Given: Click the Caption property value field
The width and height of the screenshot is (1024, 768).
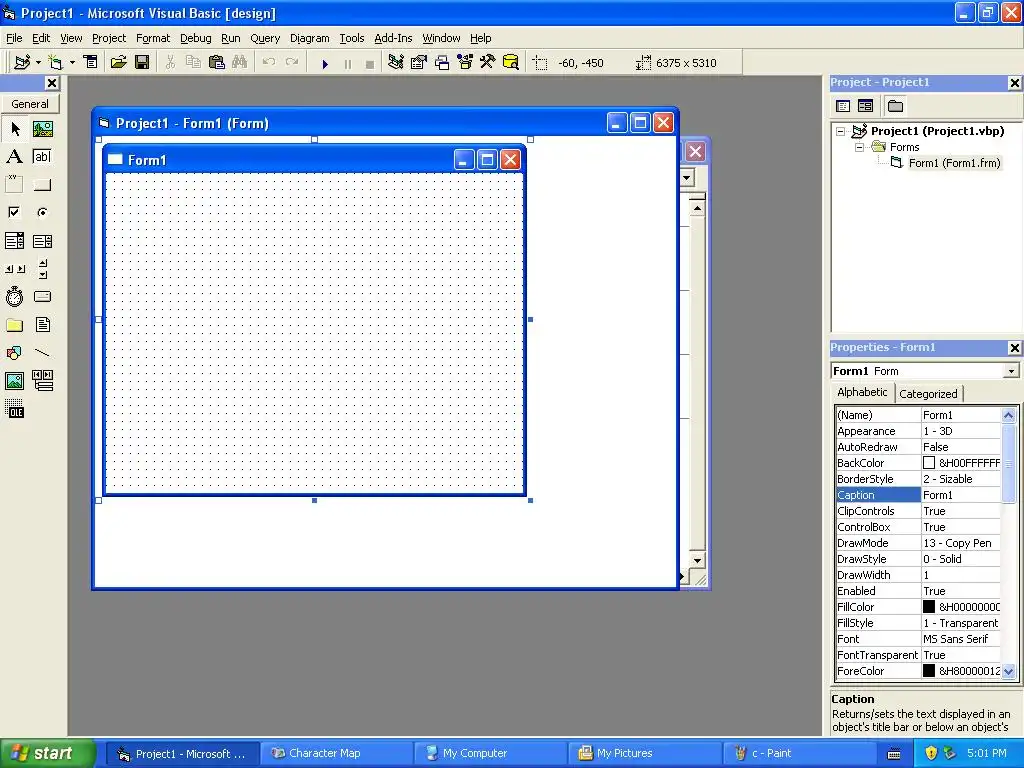Looking at the screenshot, I should 961,495.
